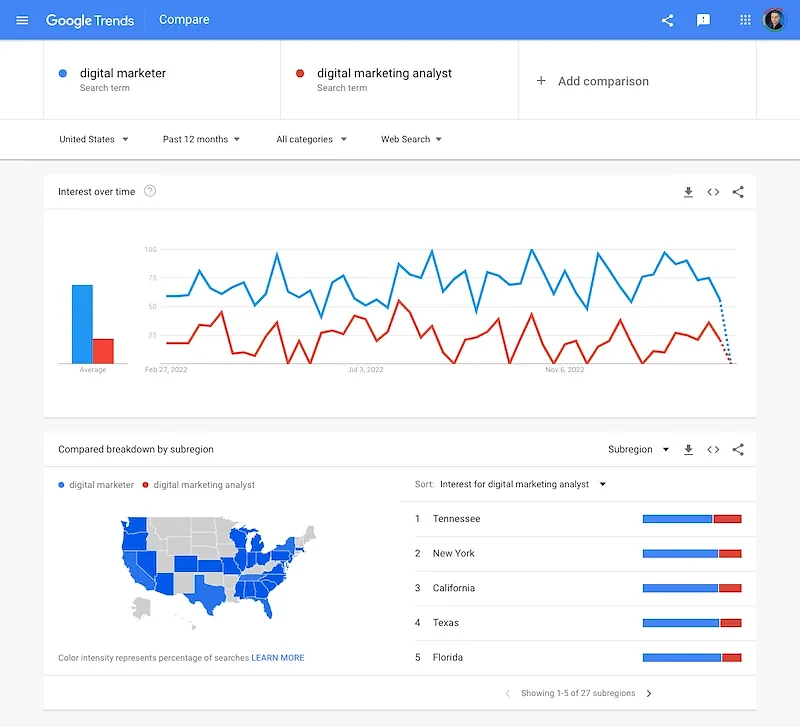Open the All categories dropdown
The width and height of the screenshot is (800, 727).
click(311, 139)
